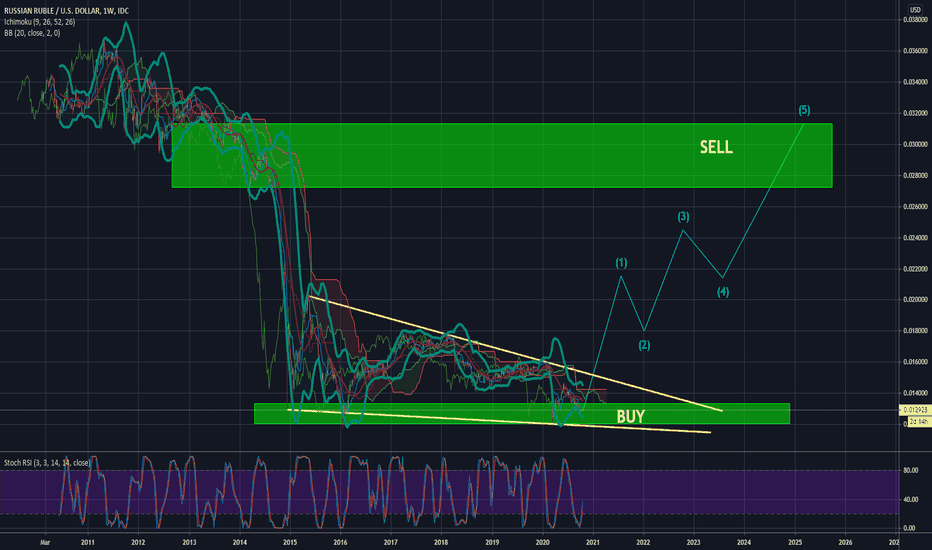932x550 pixels.
Task: Click the 0.024000 price axis label
Action: pos(915,238)
